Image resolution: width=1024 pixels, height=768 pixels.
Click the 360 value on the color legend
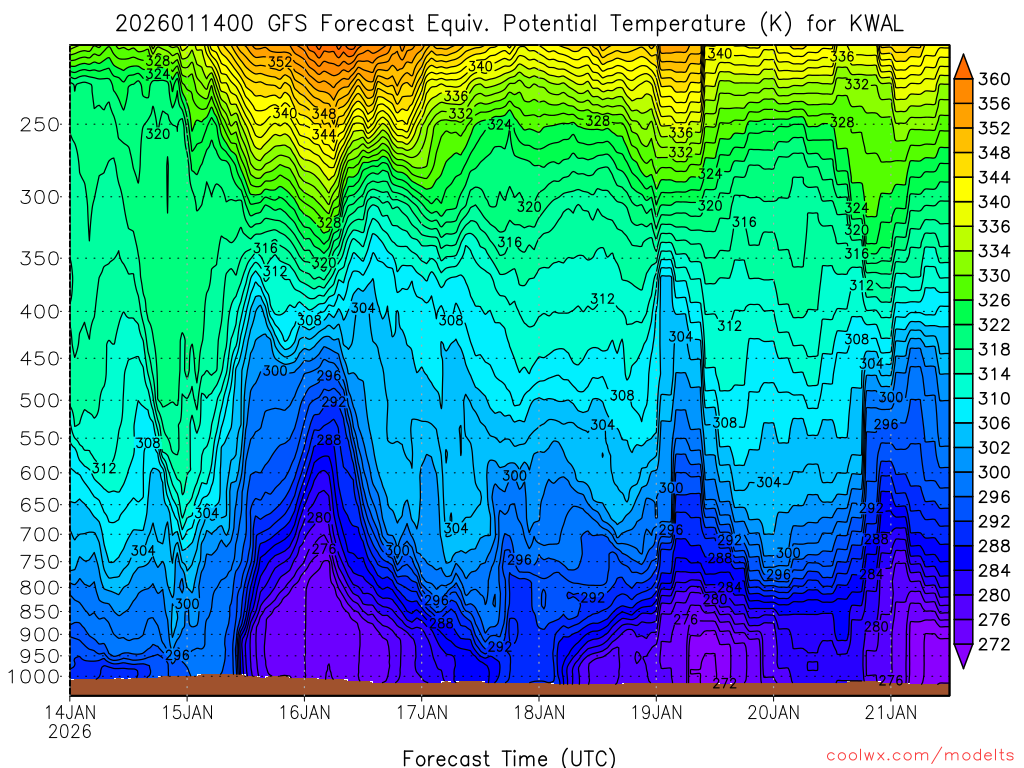[x=994, y=79]
